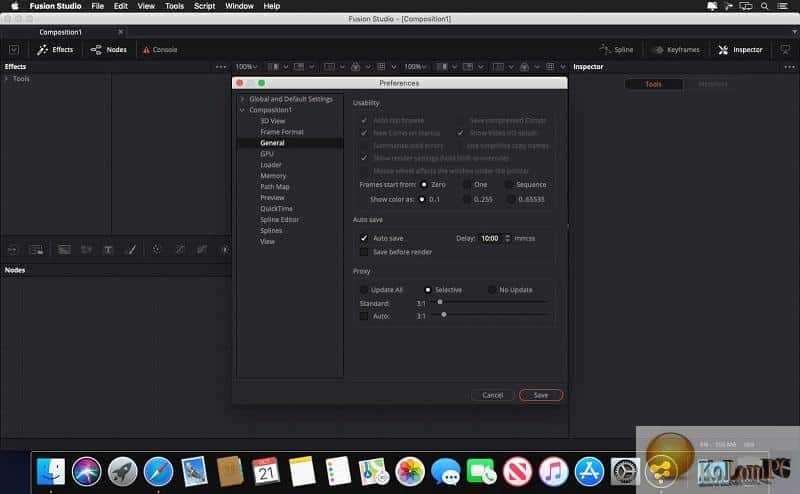Open the App Store in the Dock
800x494 pixels.
[x=589, y=471]
